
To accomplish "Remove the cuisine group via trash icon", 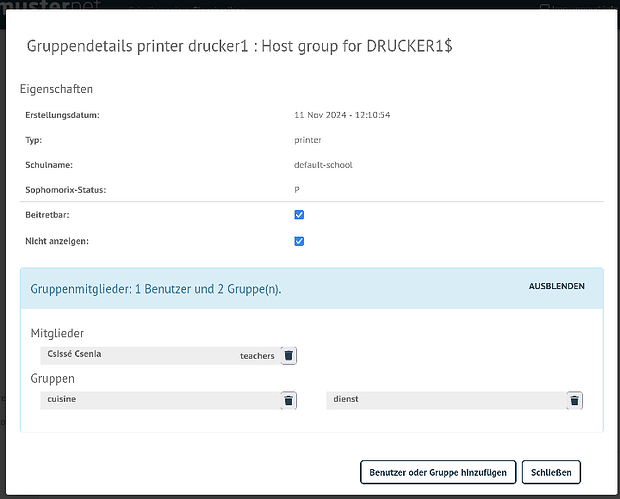I will point(289,400).
